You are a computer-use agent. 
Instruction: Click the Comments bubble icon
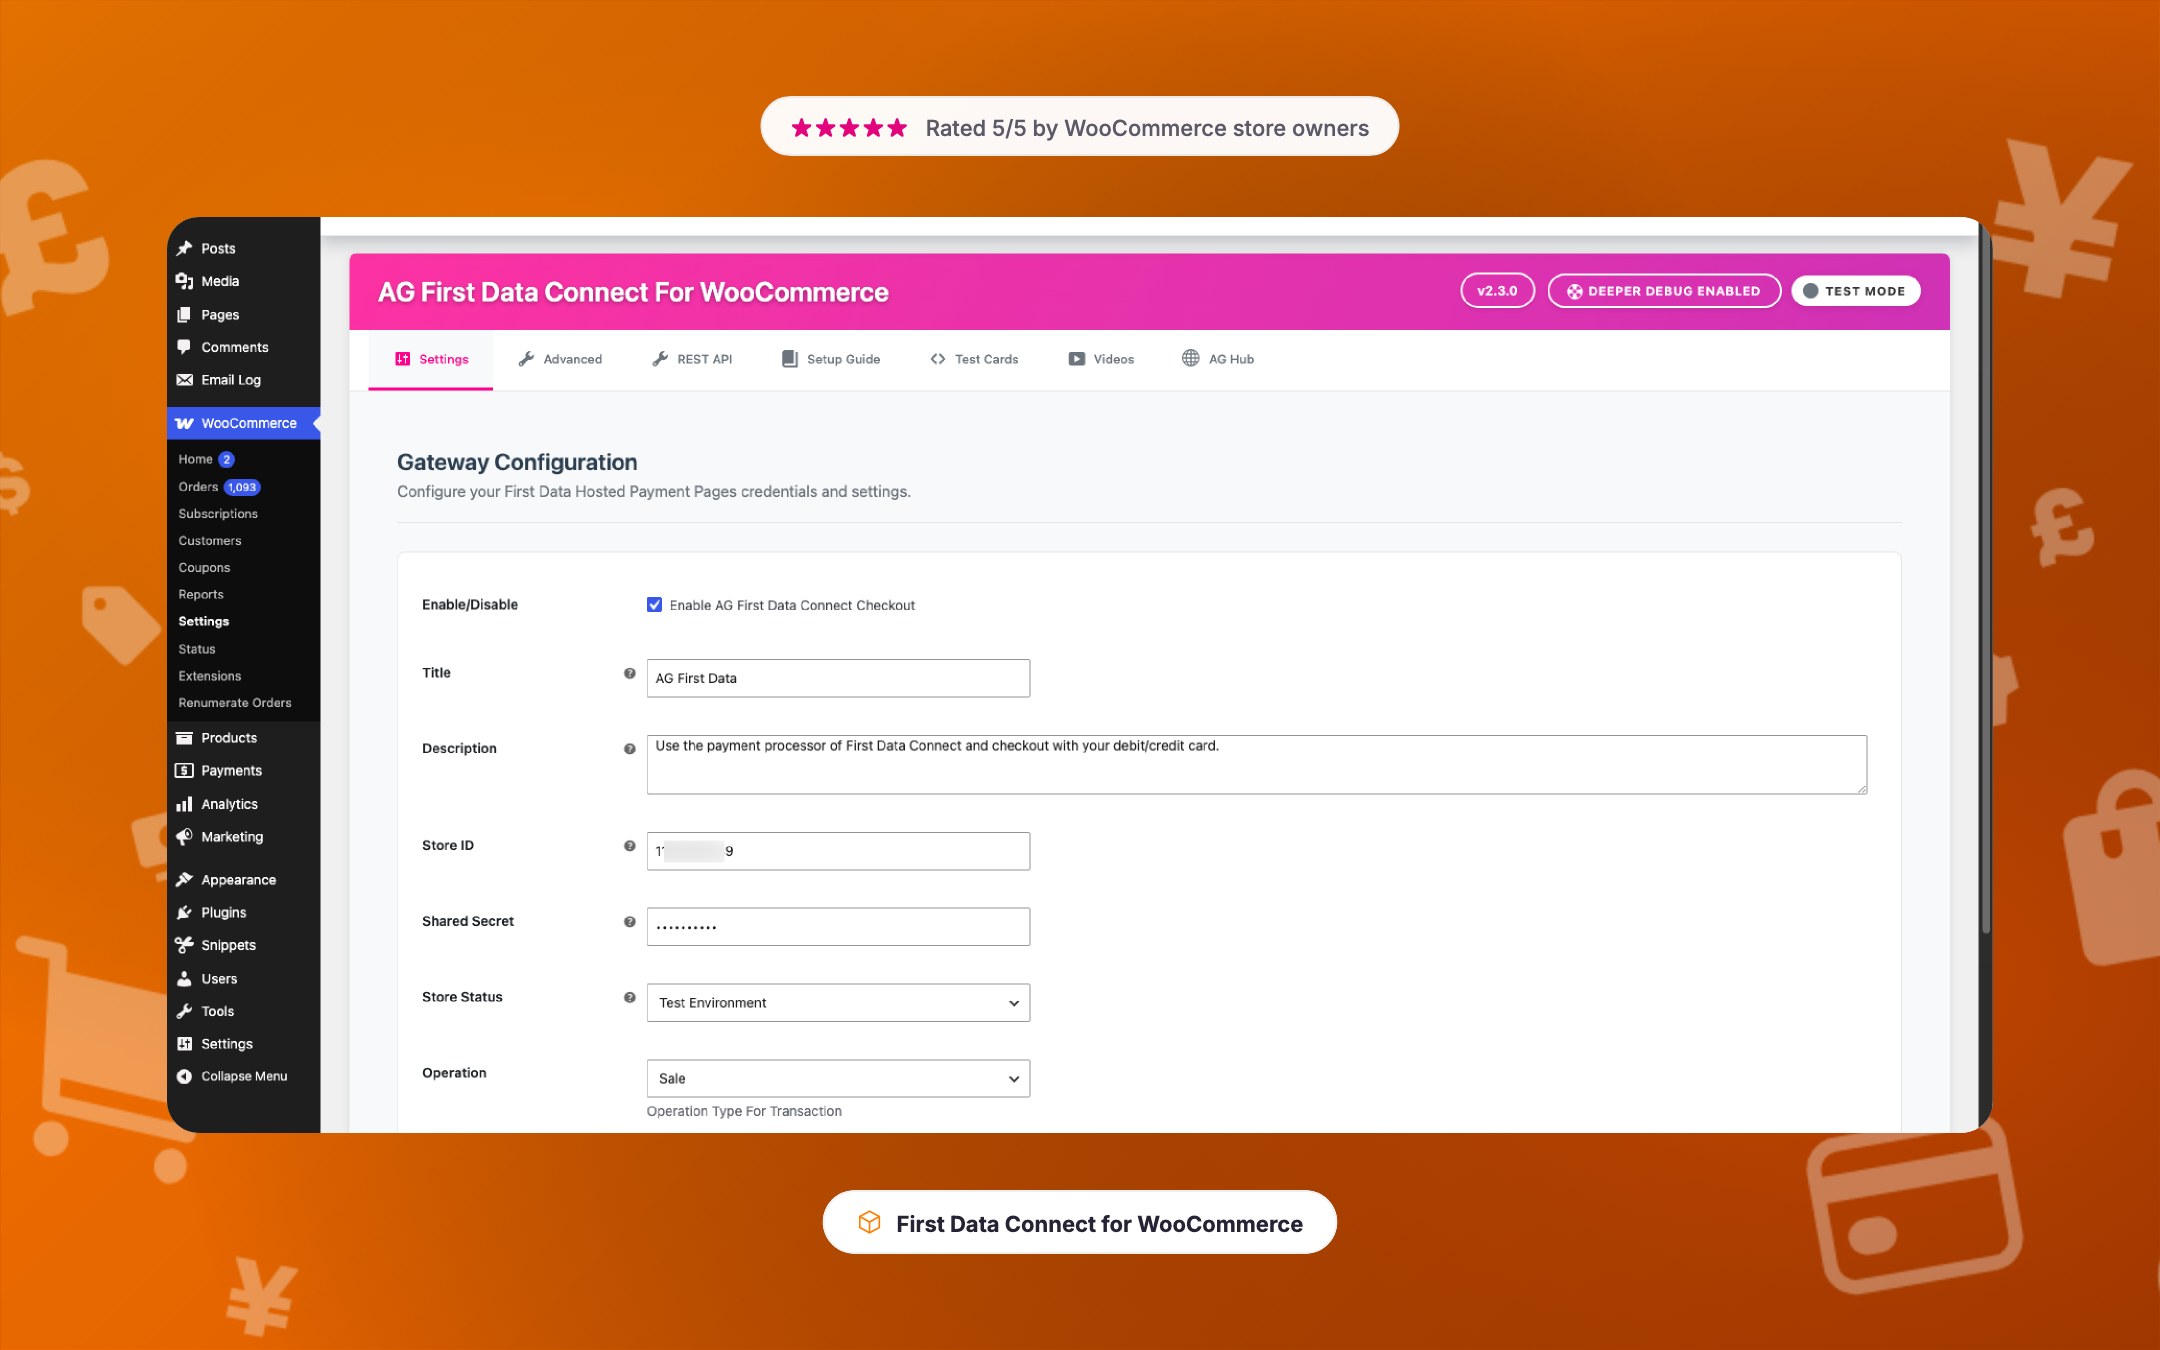184,347
